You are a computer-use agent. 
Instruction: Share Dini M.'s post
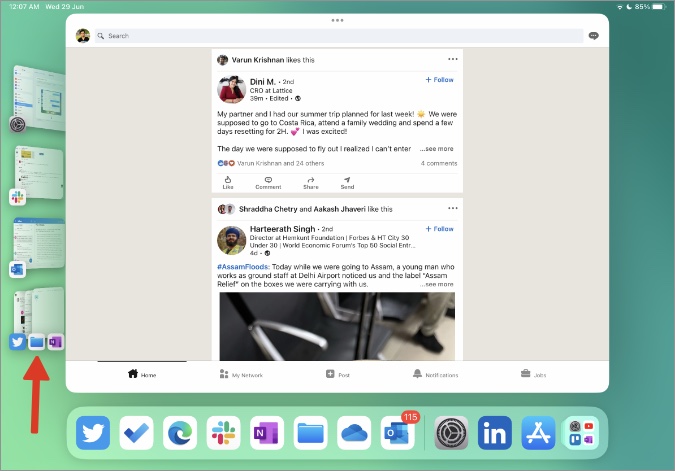point(311,183)
